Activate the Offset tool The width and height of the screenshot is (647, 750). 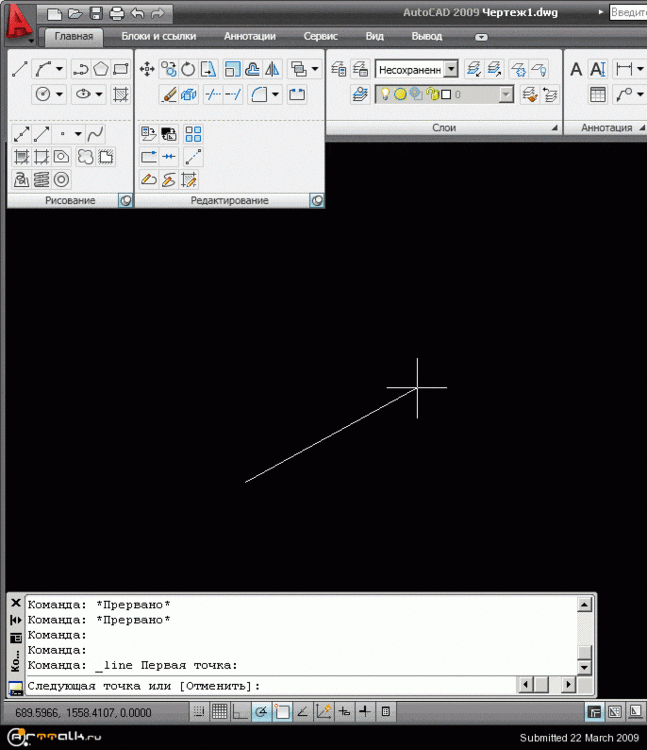click(x=252, y=69)
